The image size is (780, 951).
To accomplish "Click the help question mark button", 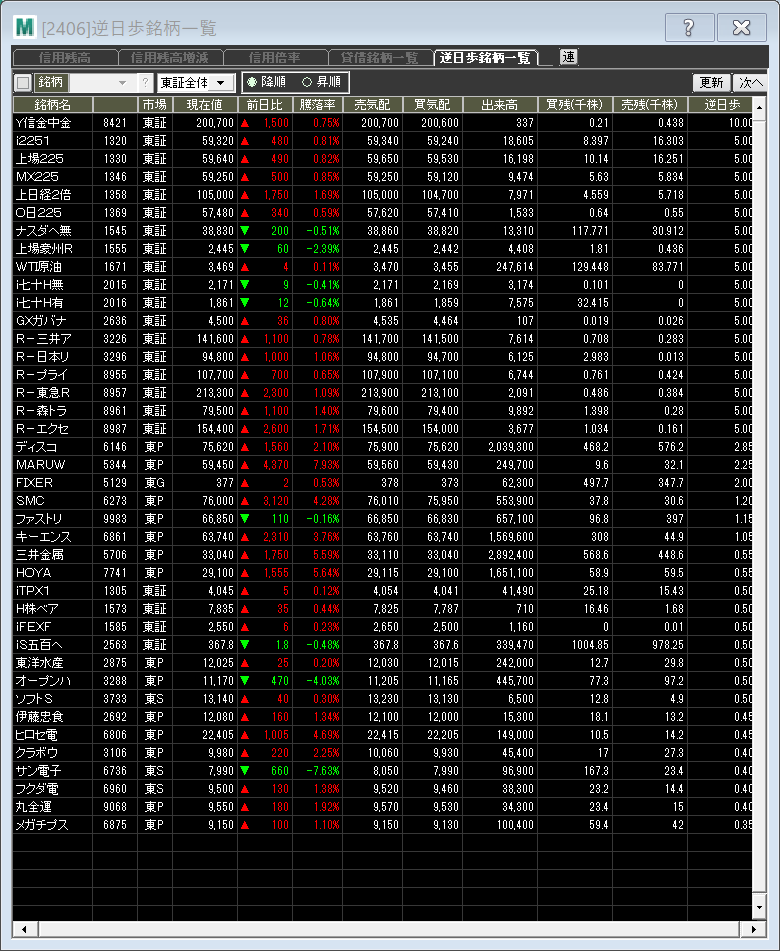I will point(690,28).
